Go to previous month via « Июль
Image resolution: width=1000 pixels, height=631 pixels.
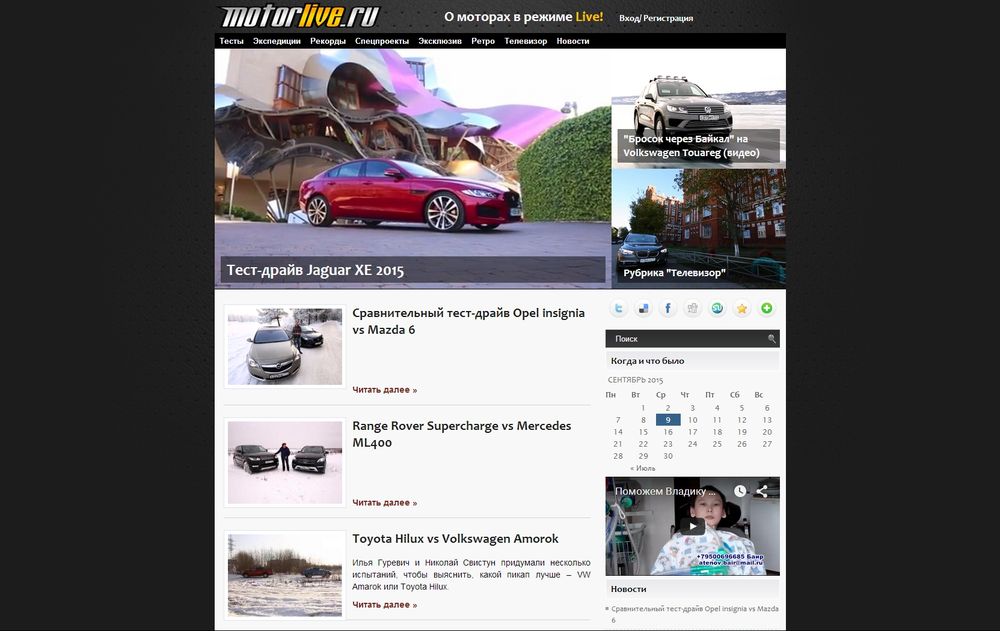(x=642, y=468)
